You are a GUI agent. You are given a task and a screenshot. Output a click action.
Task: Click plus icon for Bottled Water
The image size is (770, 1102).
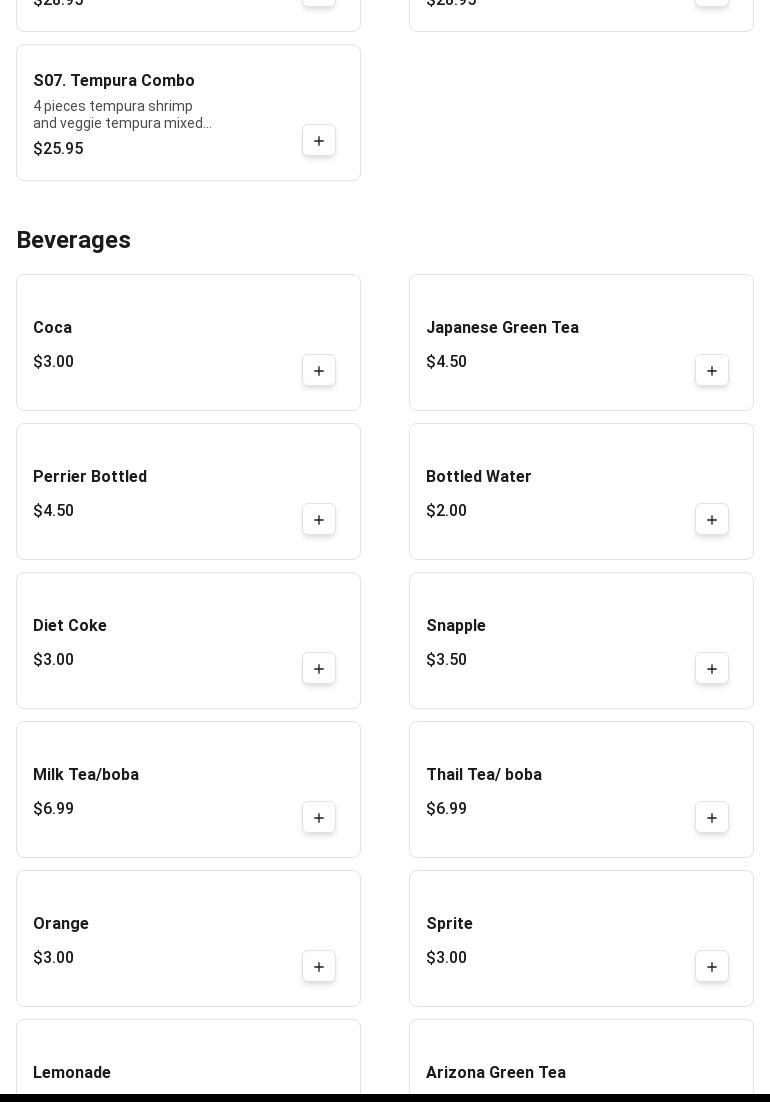(712, 520)
